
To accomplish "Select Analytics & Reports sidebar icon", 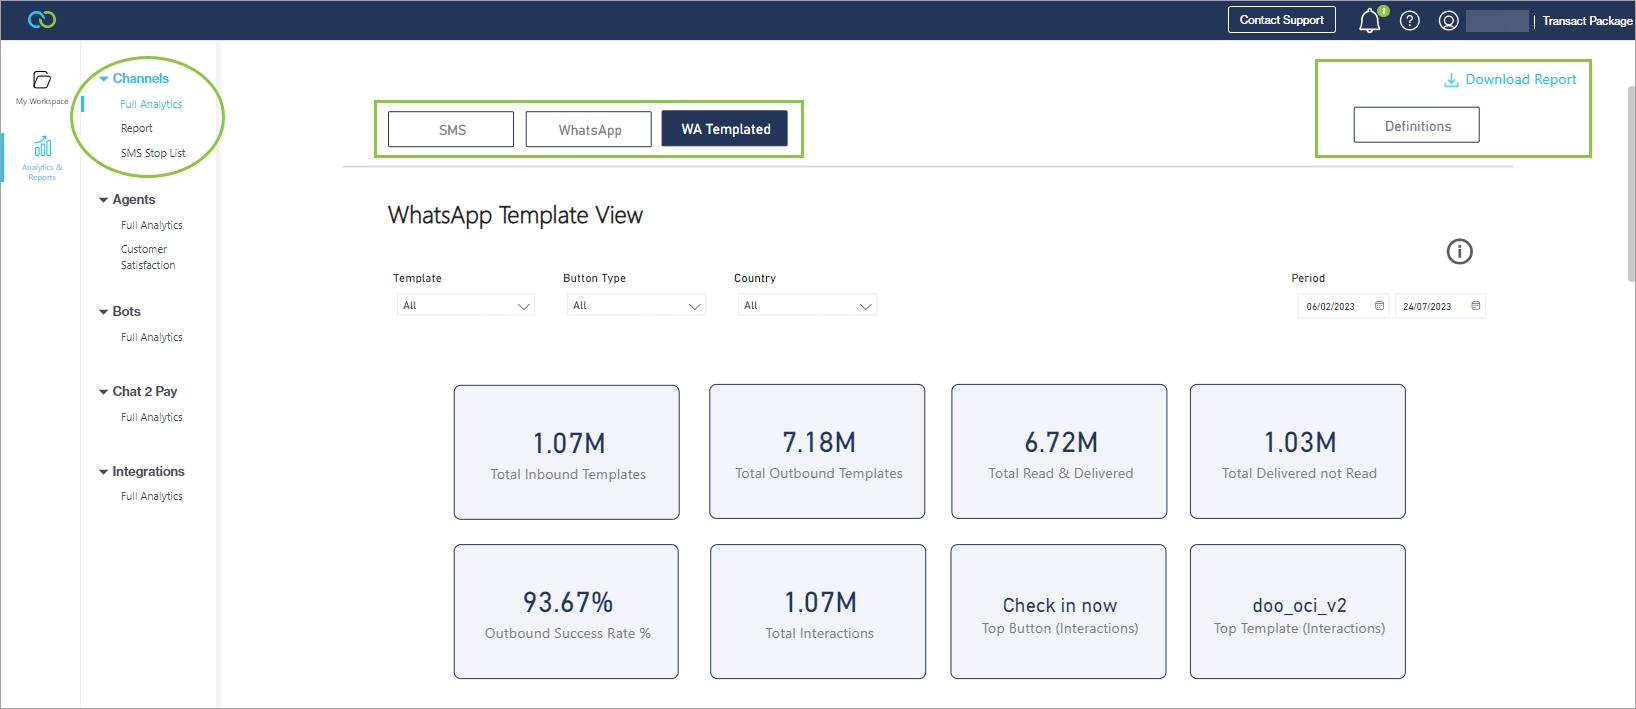I will (42, 157).
